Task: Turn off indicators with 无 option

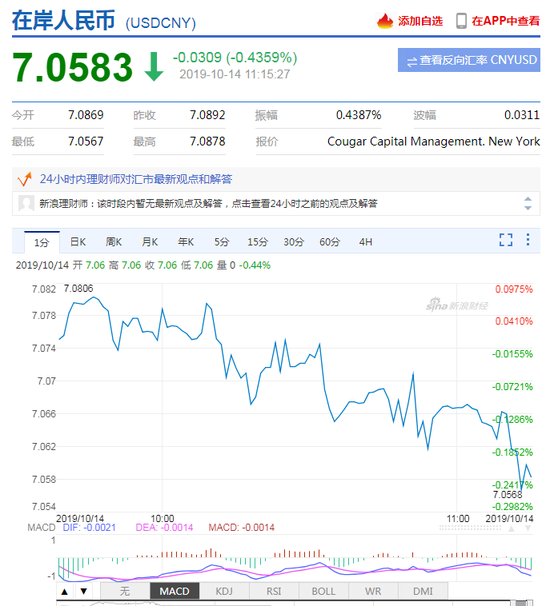Action: (125, 591)
